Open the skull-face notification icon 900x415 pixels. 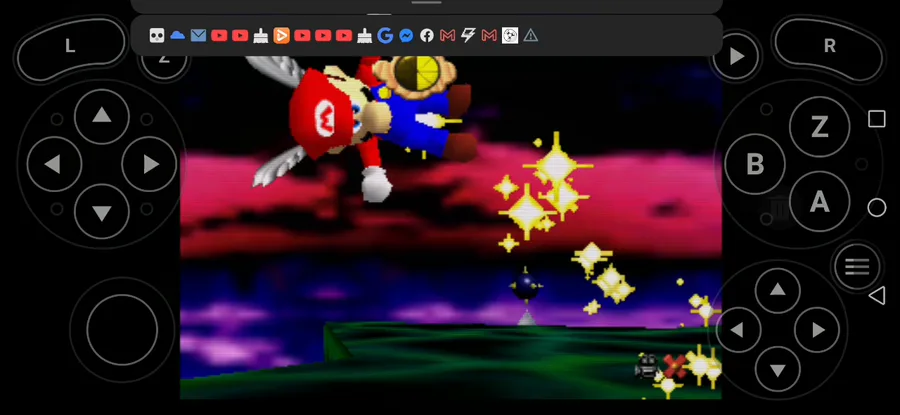point(157,36)
